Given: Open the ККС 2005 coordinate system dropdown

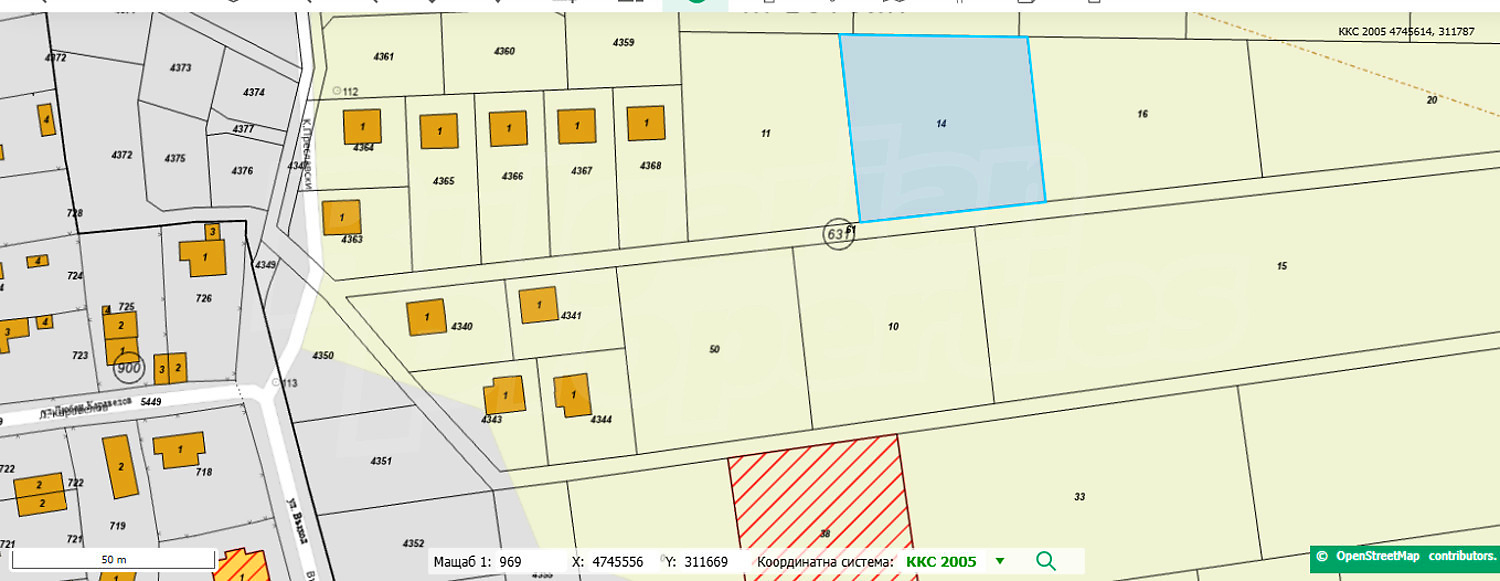Looking at the screenshot, I should 955,561.
